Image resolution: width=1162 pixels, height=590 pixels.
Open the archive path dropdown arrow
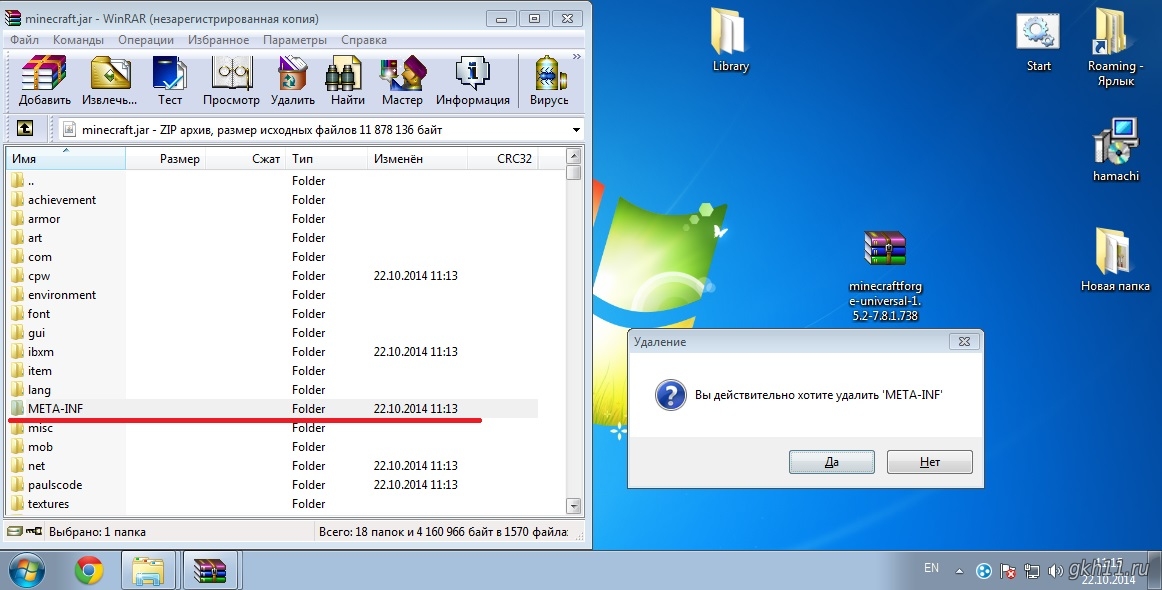pyautogui.click(x=576, y=130)
